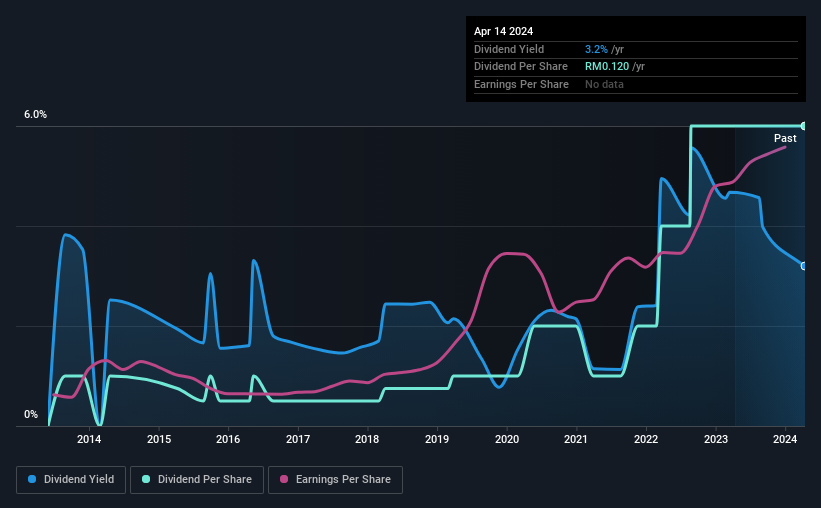The width and height of the screenshot is (821, 508).
Task: Select the 2018 label on the time axis
Action: (x=367, y=439)
